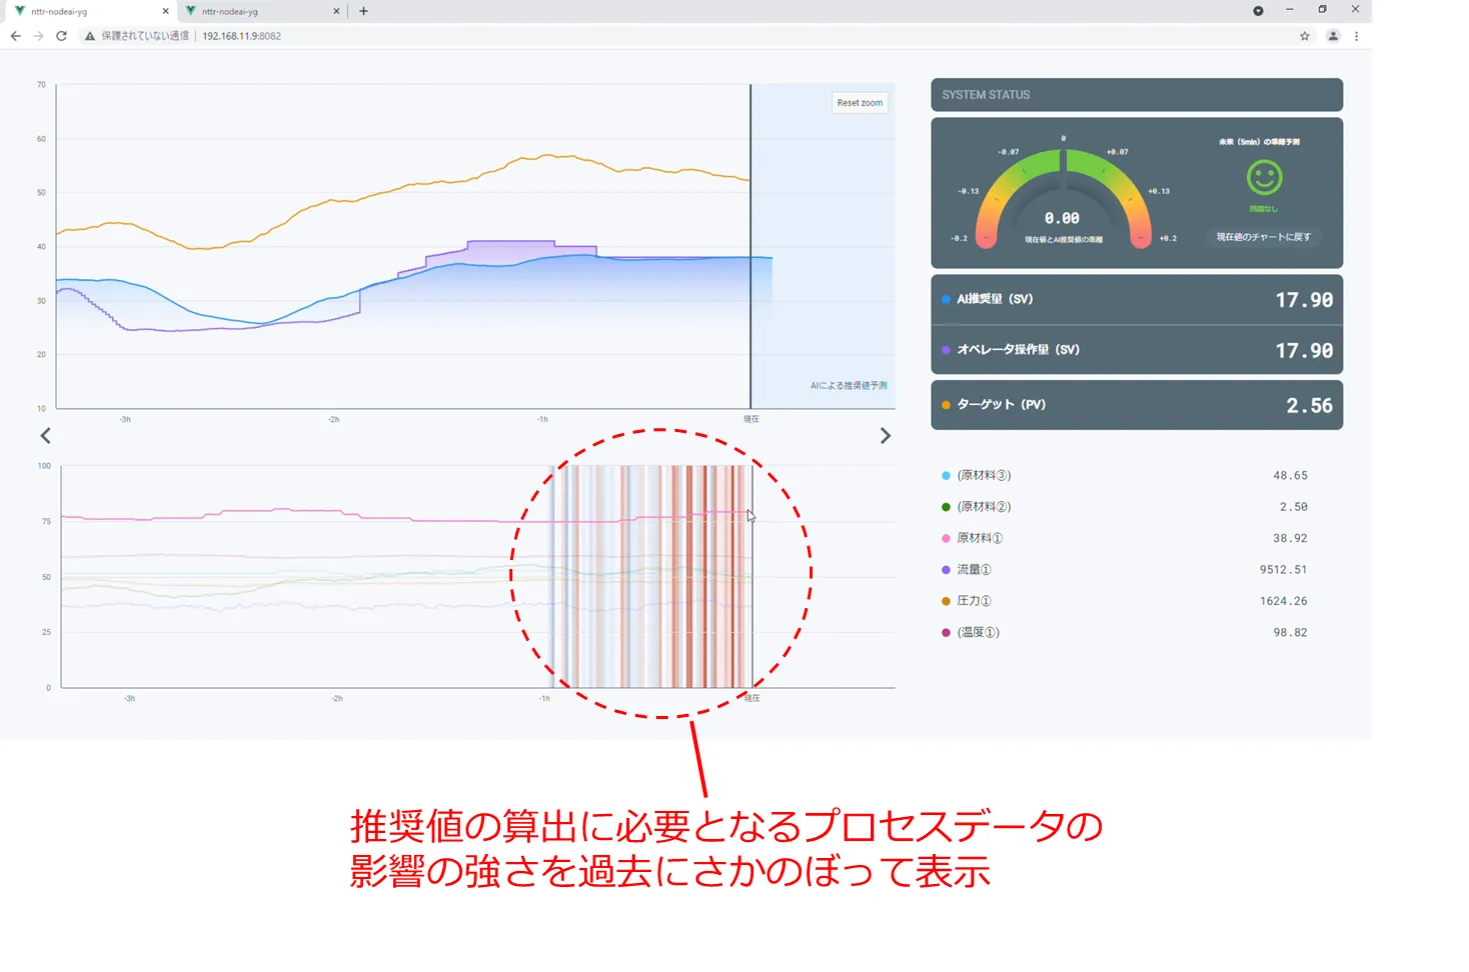Open the Chrome three-dot menu
Viewport: 1469px width, 972px height.
click(x=1356, y=36)
